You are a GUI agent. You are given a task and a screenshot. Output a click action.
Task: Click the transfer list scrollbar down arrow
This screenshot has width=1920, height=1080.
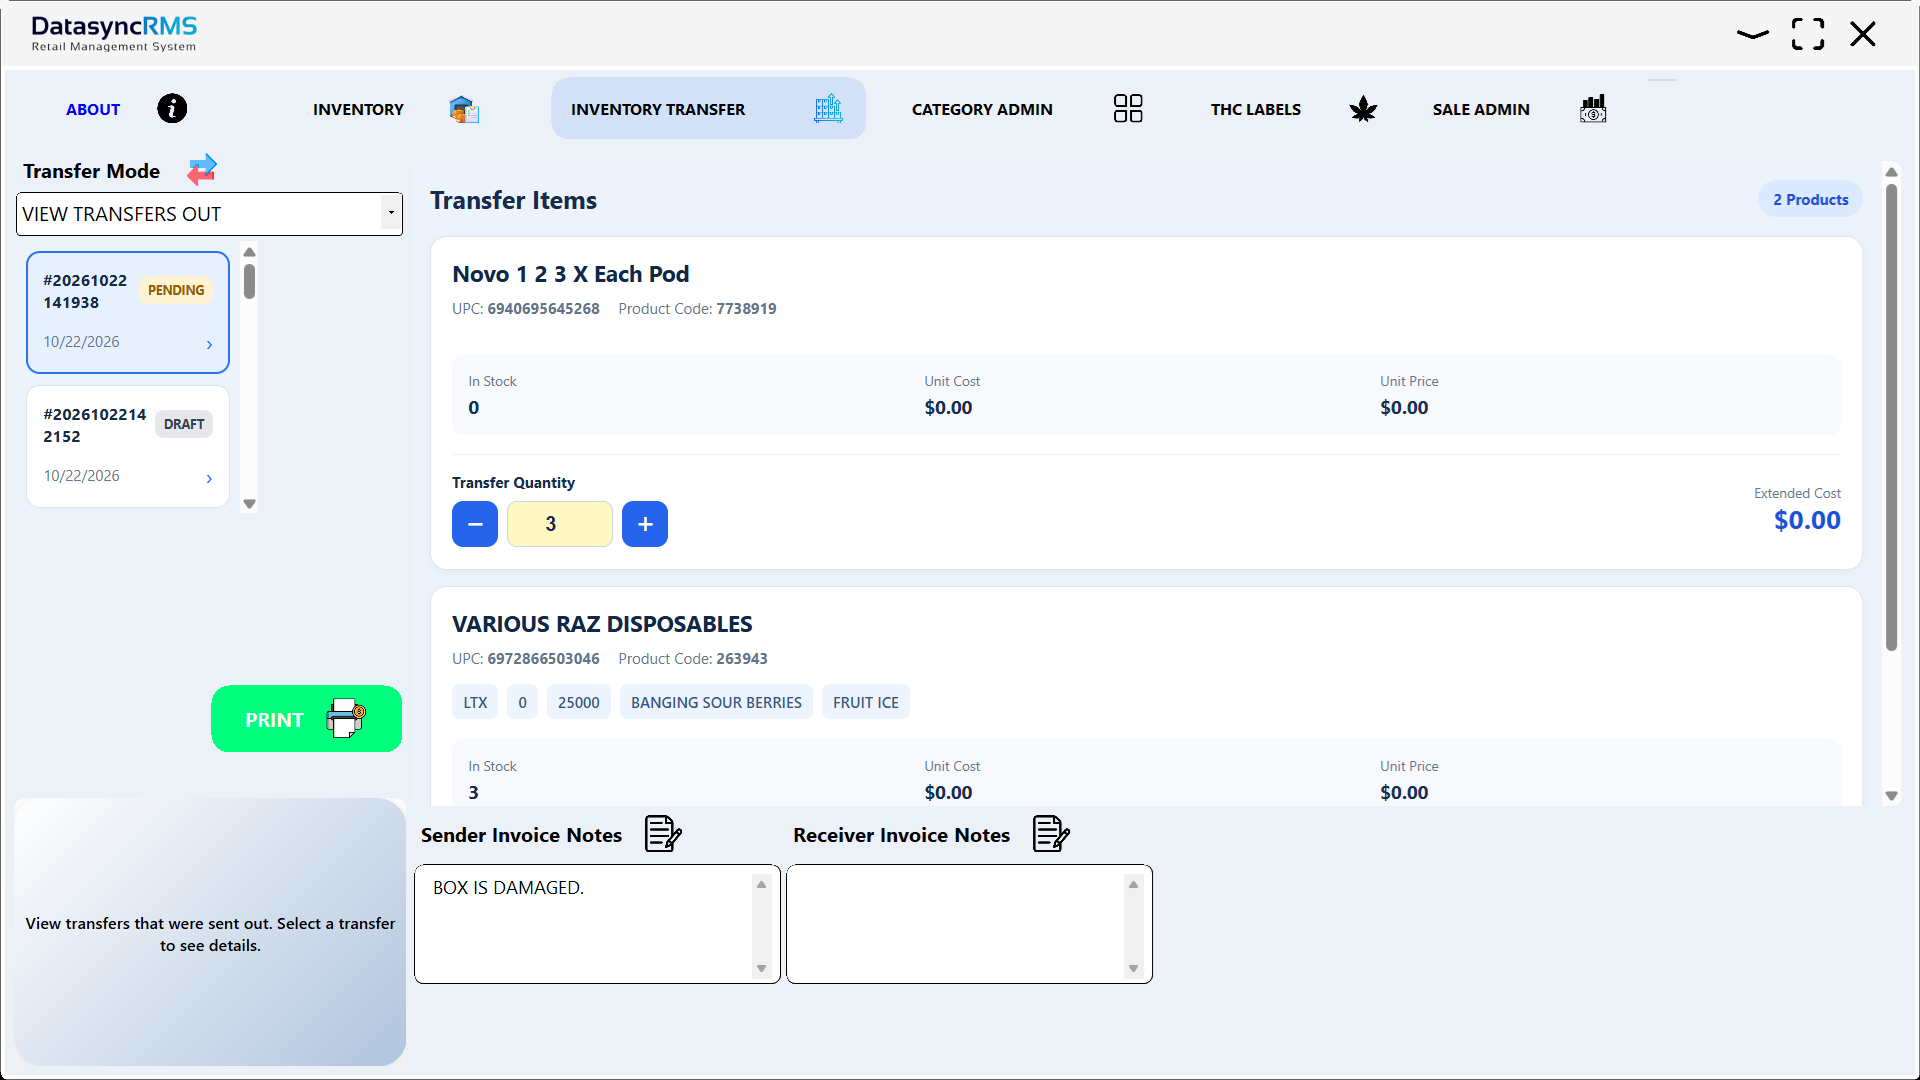[250, 504]
